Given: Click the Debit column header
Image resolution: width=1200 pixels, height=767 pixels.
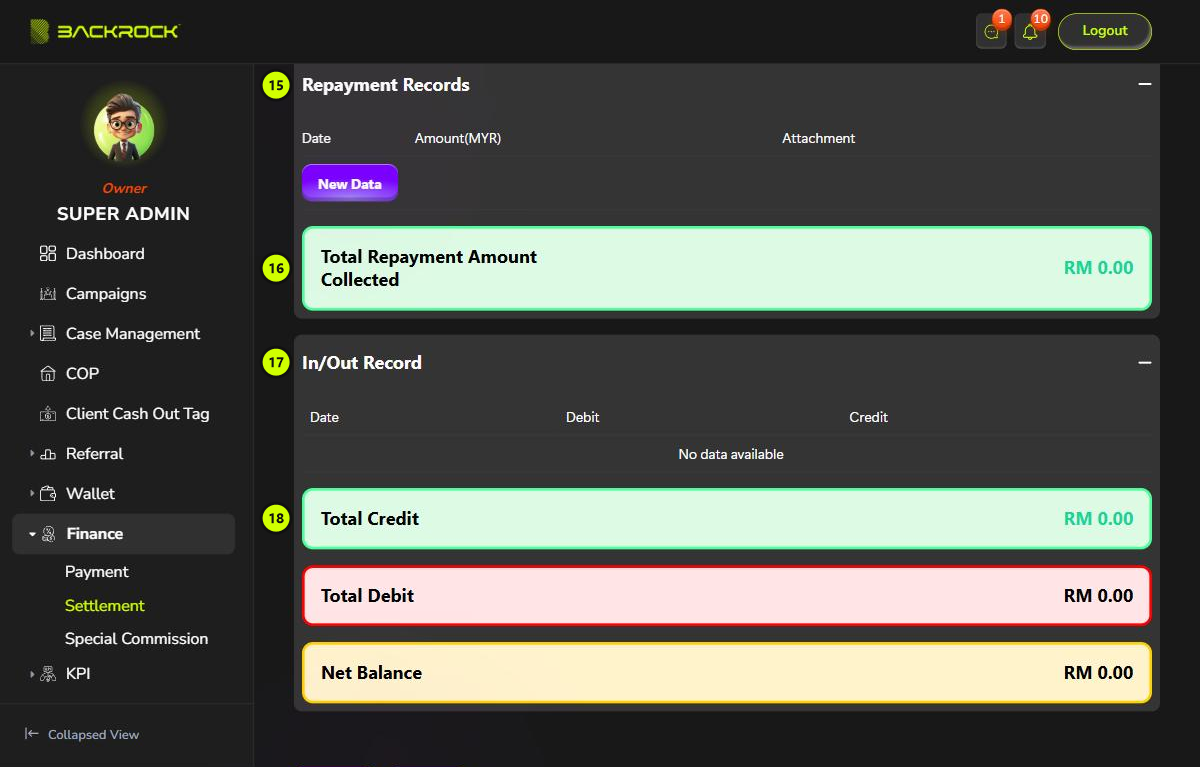Looking at the screenshot, I should [583, 417].
